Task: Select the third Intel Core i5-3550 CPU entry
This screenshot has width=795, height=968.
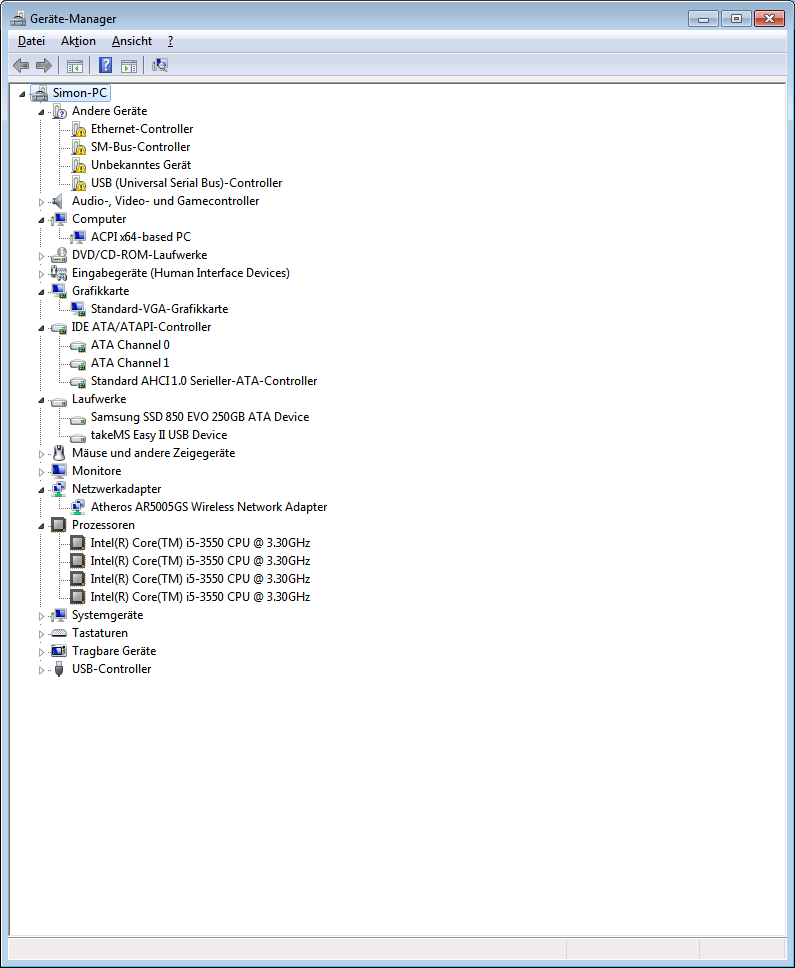Action: pos(200,578)
